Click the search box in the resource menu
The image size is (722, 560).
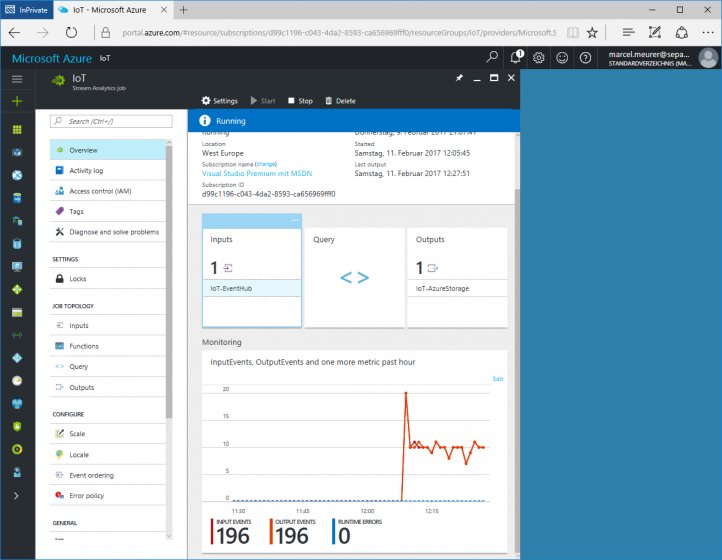108,121
